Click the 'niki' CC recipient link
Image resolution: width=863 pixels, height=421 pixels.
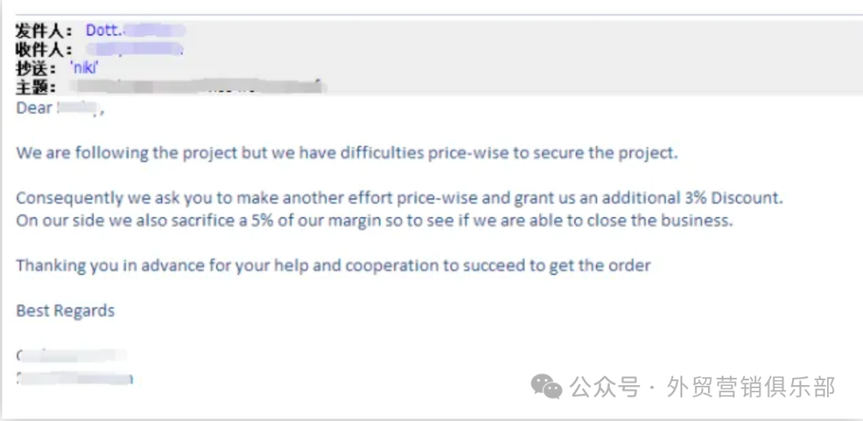click(x=85, y=68)
